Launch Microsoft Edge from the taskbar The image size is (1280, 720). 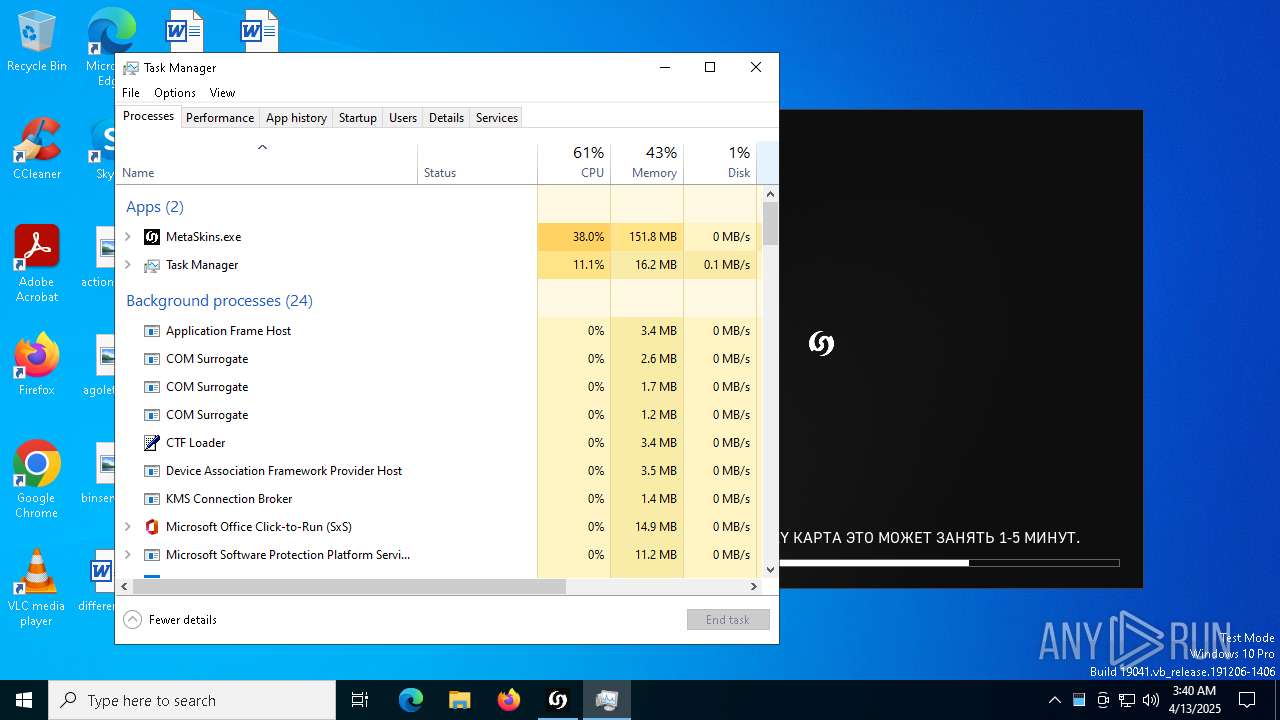(x=411, y=700)
